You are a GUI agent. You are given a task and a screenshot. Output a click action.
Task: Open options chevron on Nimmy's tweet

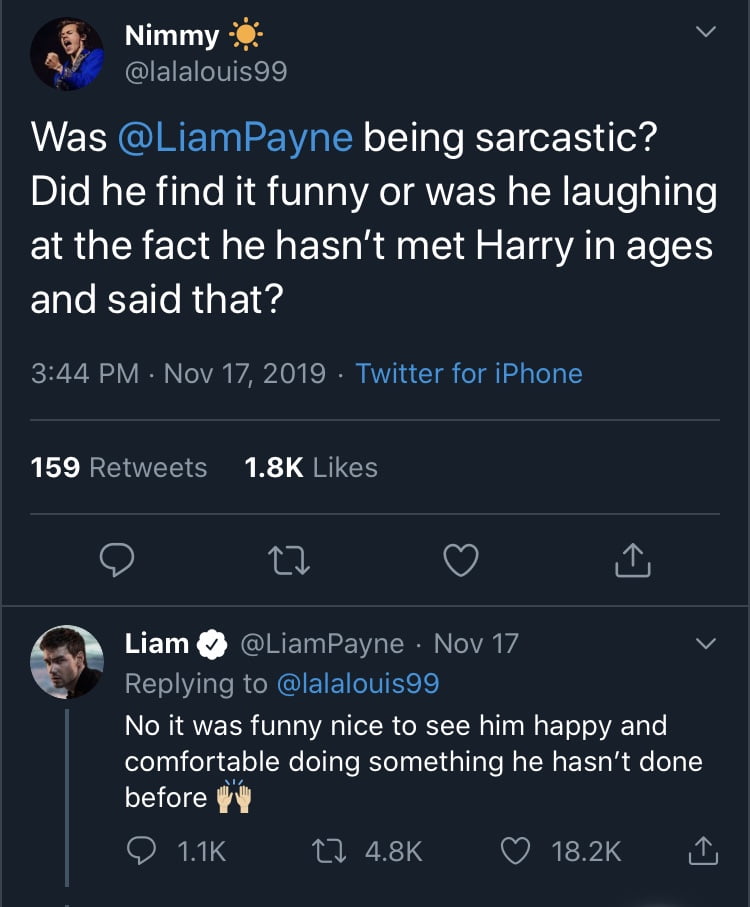pos(706,33)
